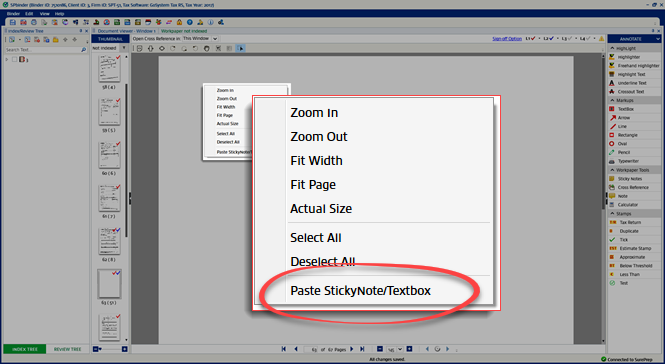Click the search magnifier in Search Text box
This screenshot has width=665, height=364.
(x=84, y=50)
